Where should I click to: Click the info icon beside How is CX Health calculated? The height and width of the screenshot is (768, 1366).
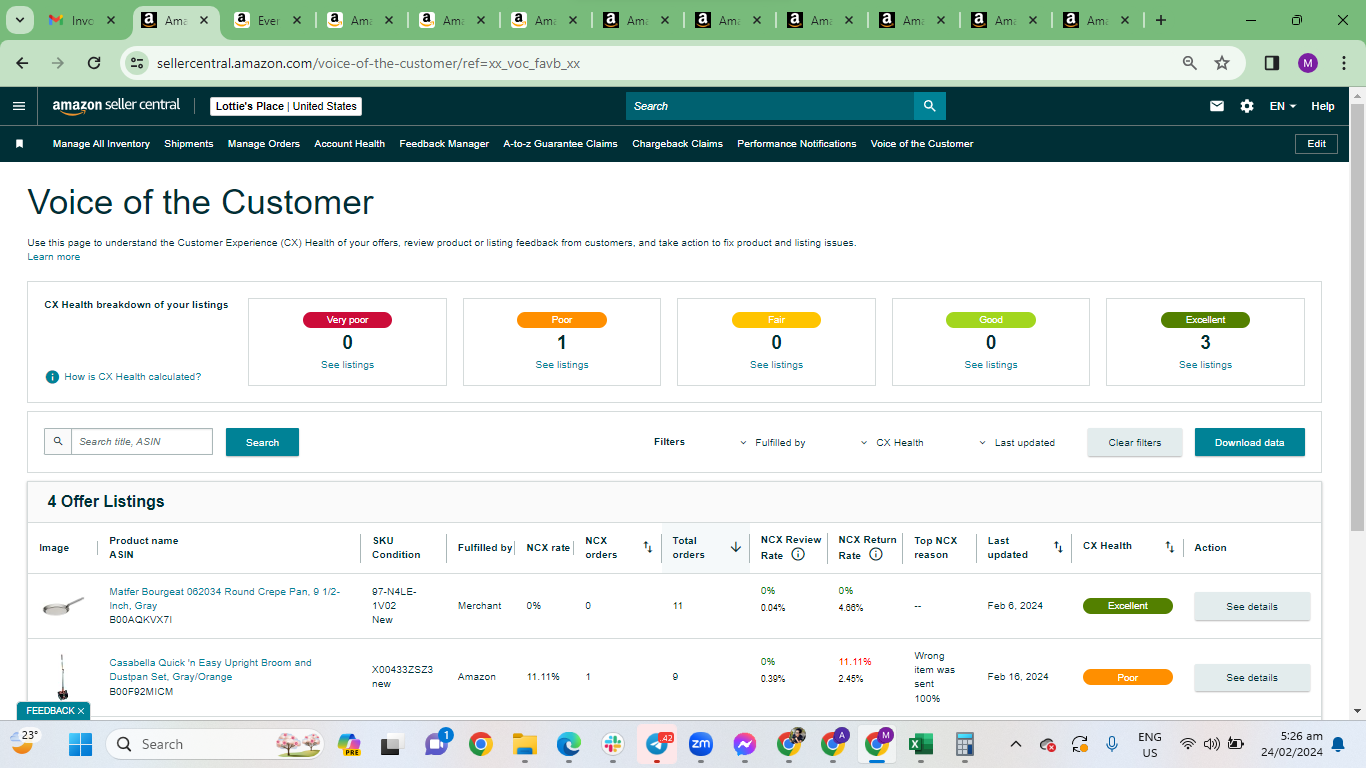(52, 377)
